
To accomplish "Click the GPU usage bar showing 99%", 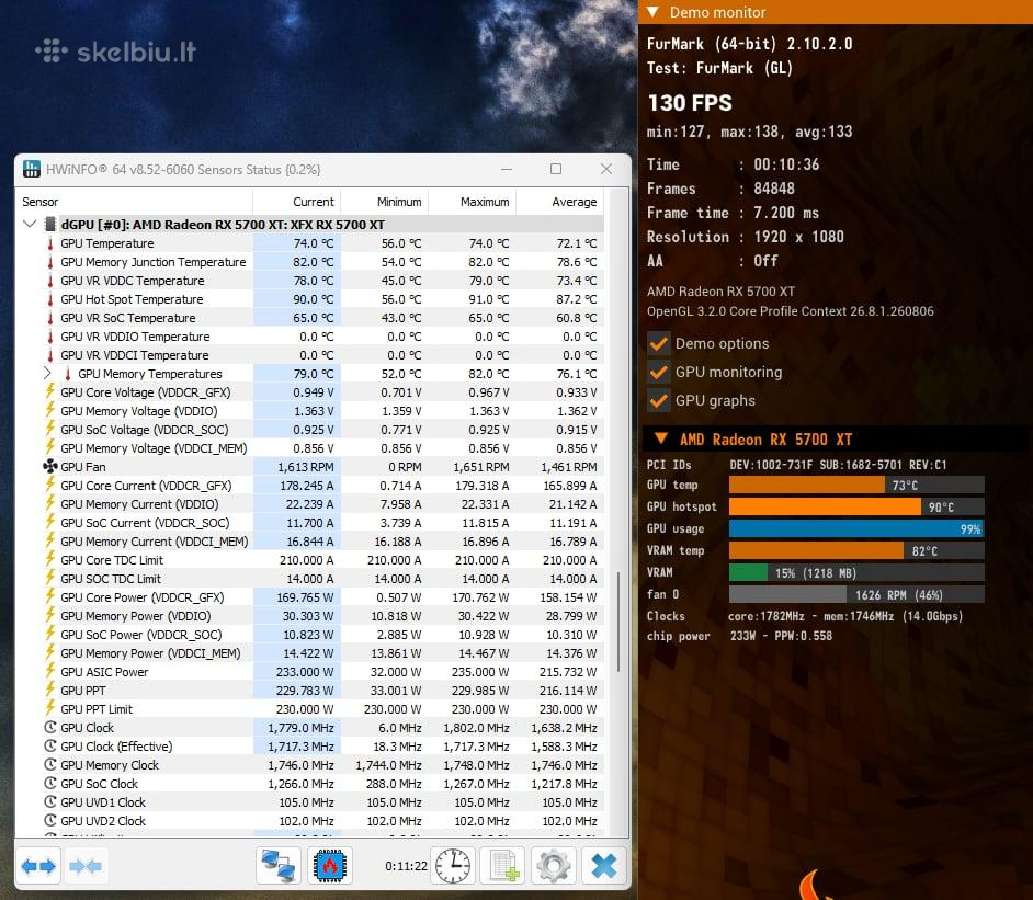I will coord(856,528).
